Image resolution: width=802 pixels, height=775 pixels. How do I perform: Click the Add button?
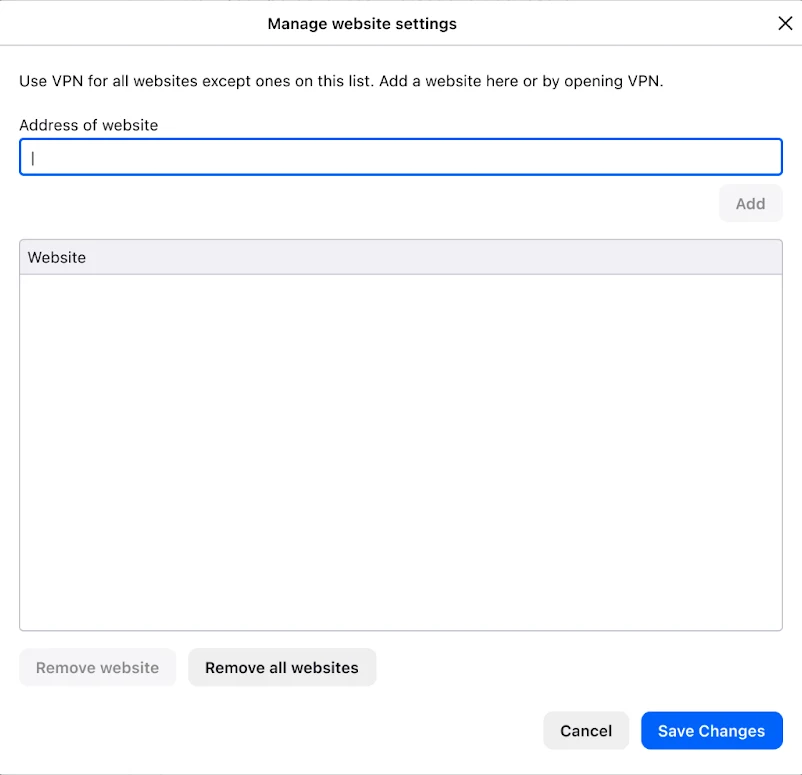[750, 204]
